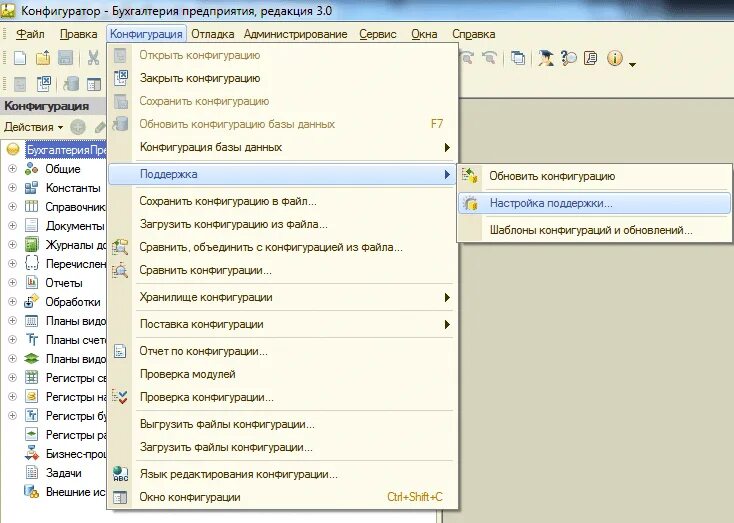Expand the Документы tree node

click(13, 226)
